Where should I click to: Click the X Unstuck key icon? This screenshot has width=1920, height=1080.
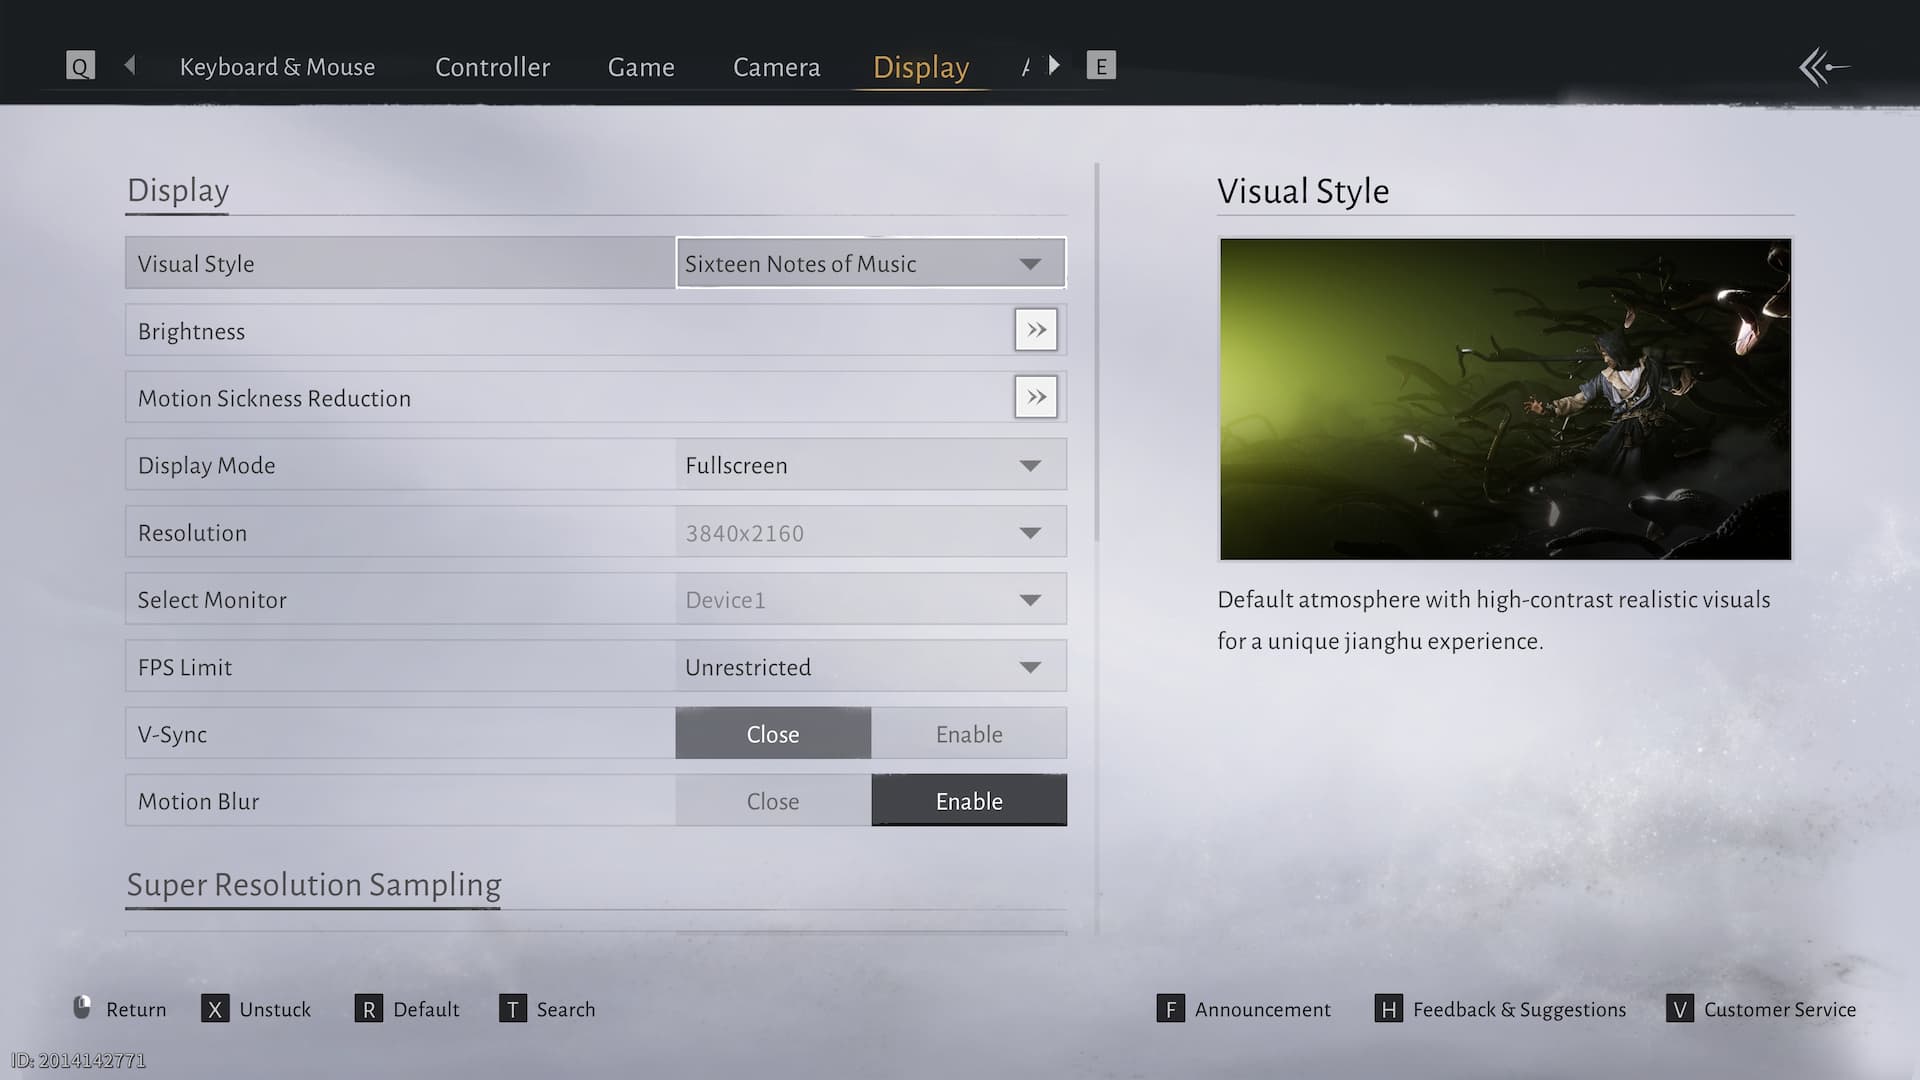click(215, 1009)
